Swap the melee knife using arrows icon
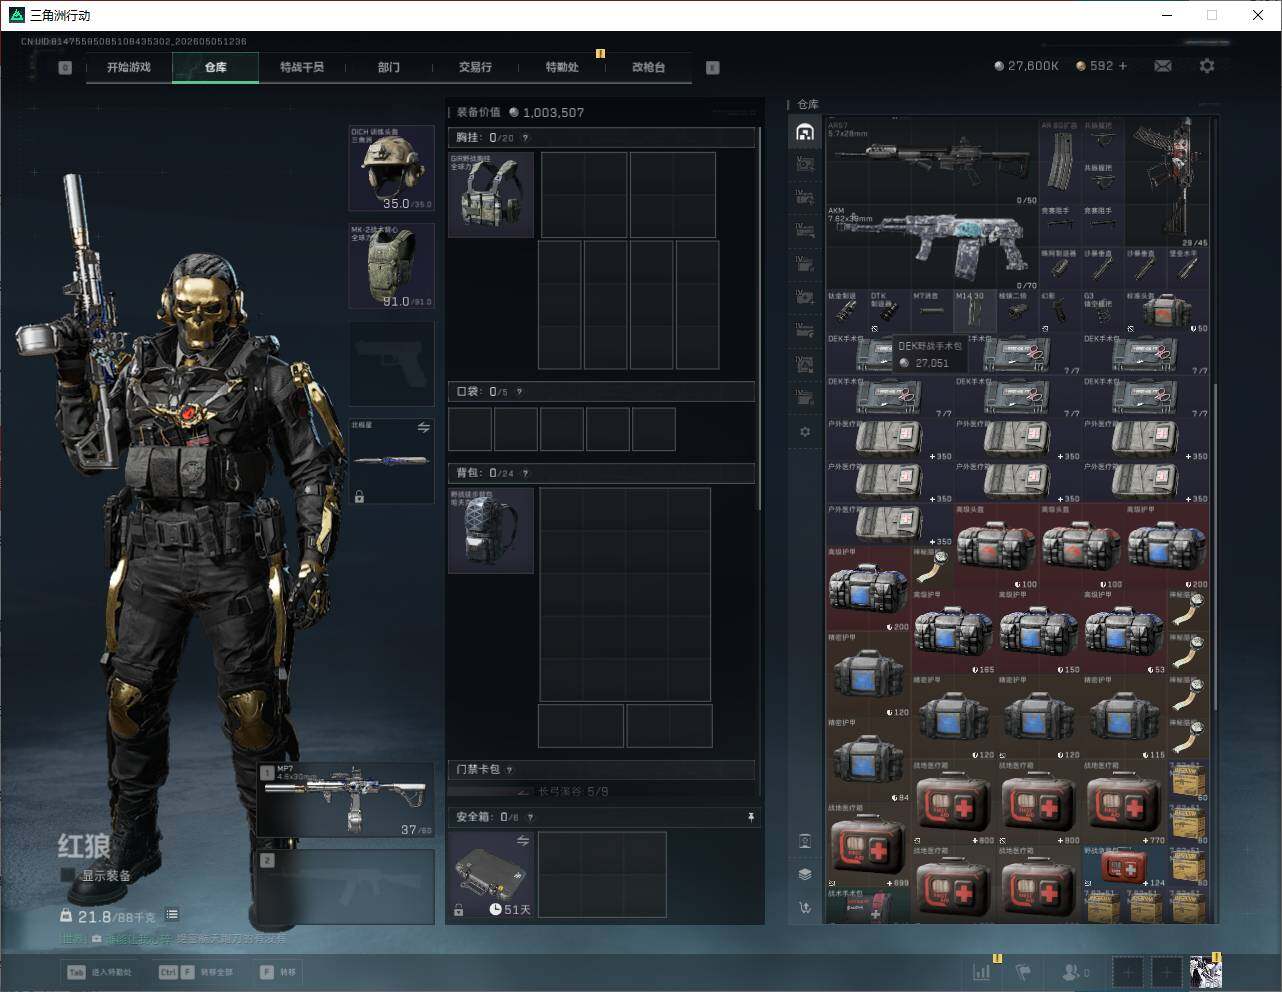The image size is (1282, 992). pos(423,428)
